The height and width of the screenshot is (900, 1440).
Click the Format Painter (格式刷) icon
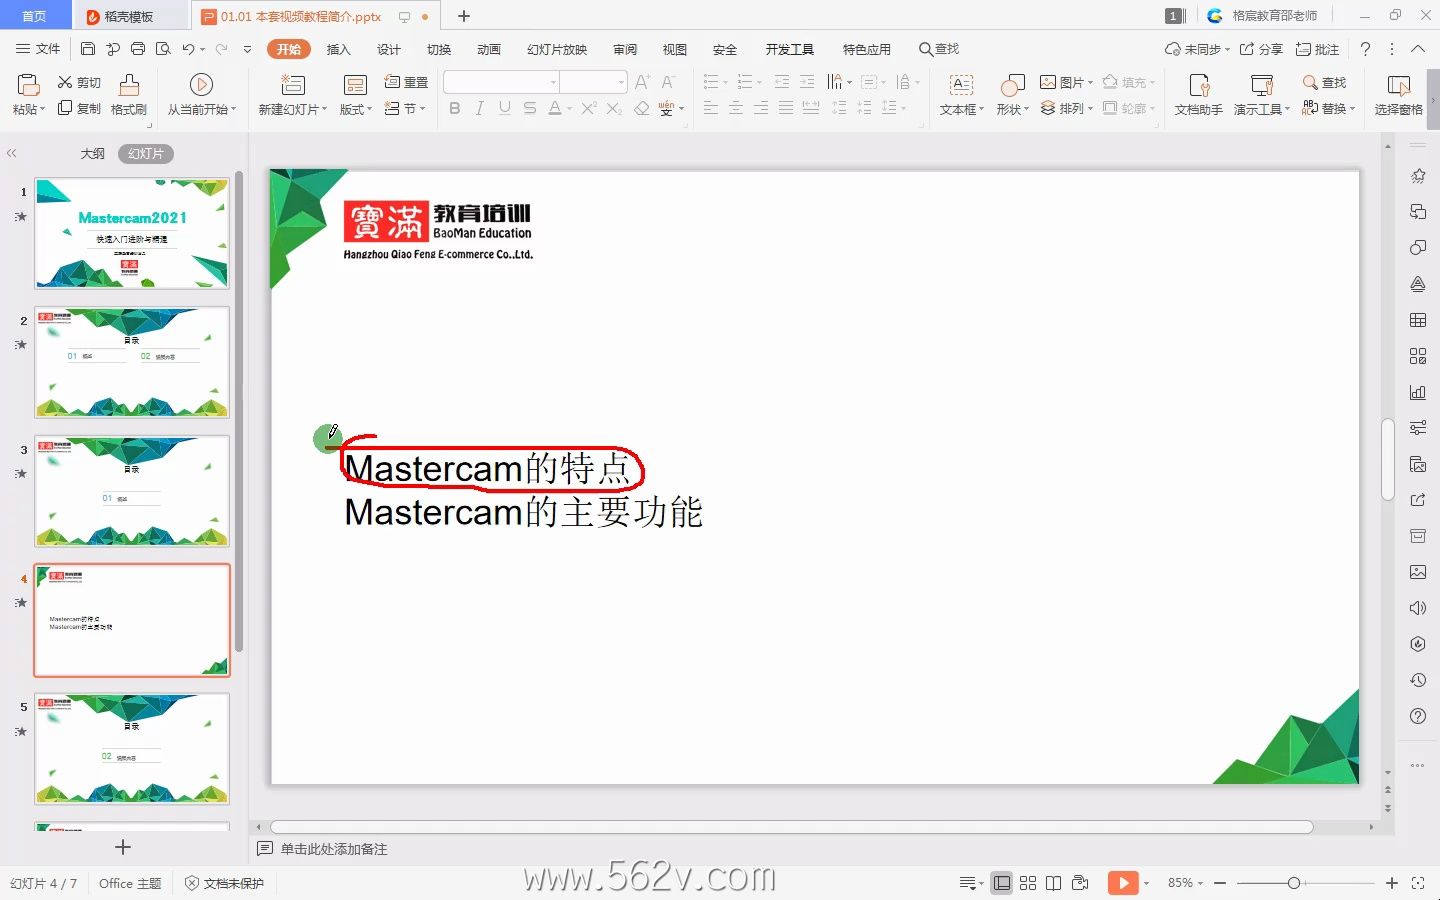129,85
